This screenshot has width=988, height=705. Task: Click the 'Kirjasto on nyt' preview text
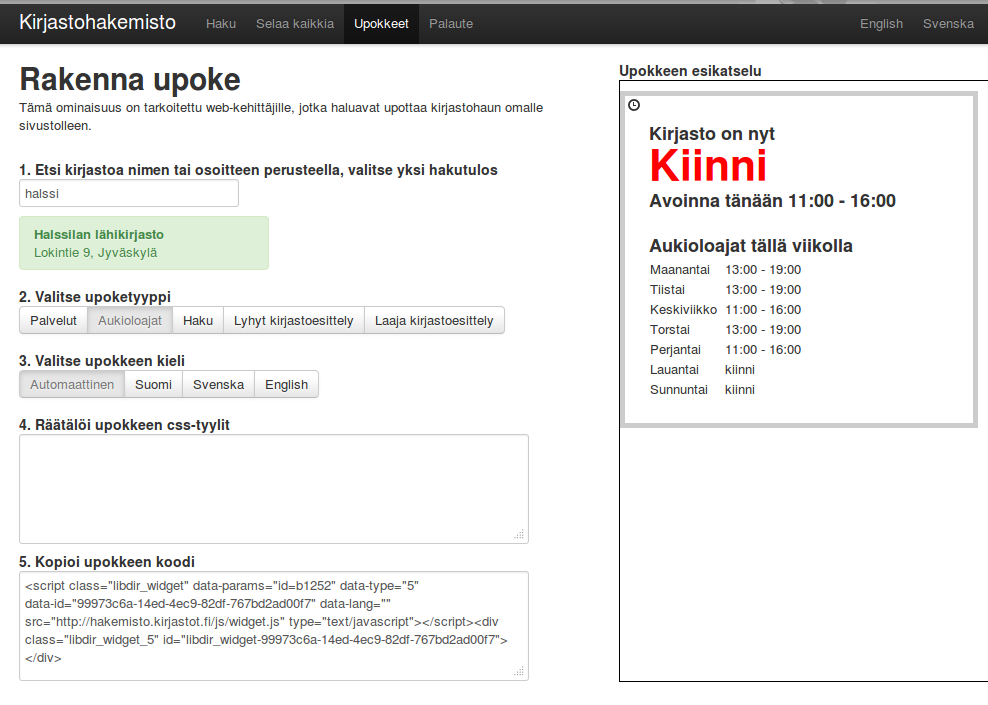(712, 134)
